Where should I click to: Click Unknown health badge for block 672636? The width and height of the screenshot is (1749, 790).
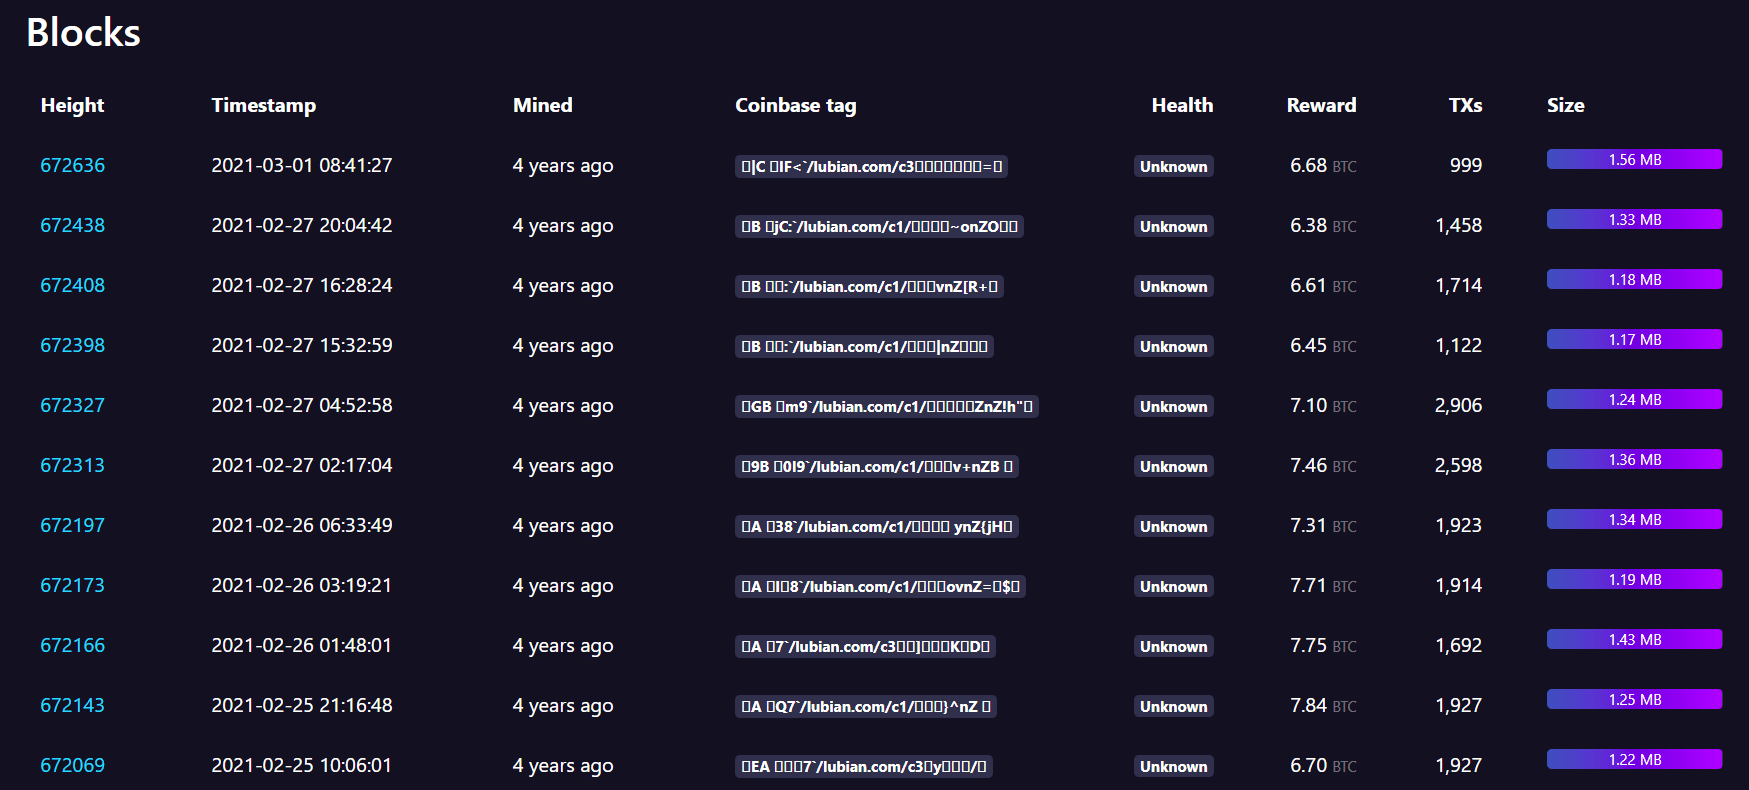pos(1174,166)
